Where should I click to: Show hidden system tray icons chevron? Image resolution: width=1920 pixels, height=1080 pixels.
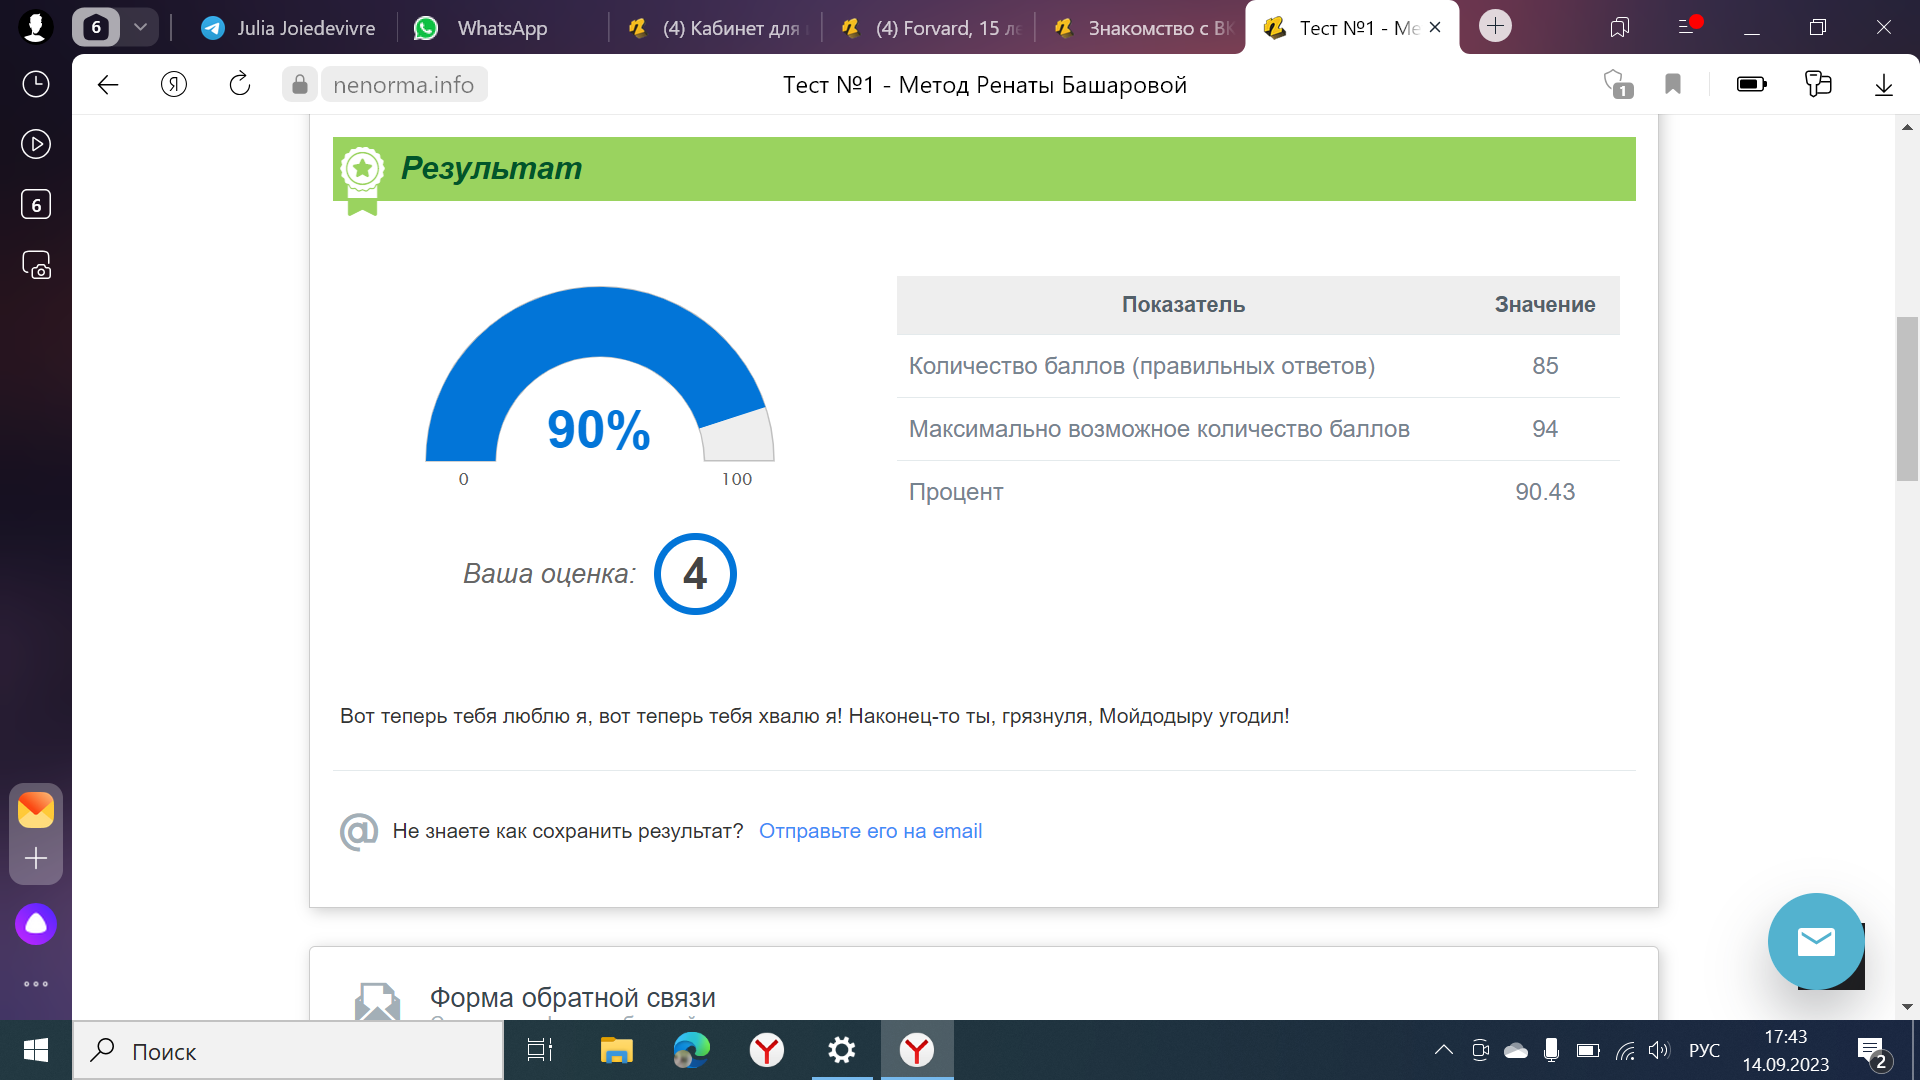pos(1443,1050)
